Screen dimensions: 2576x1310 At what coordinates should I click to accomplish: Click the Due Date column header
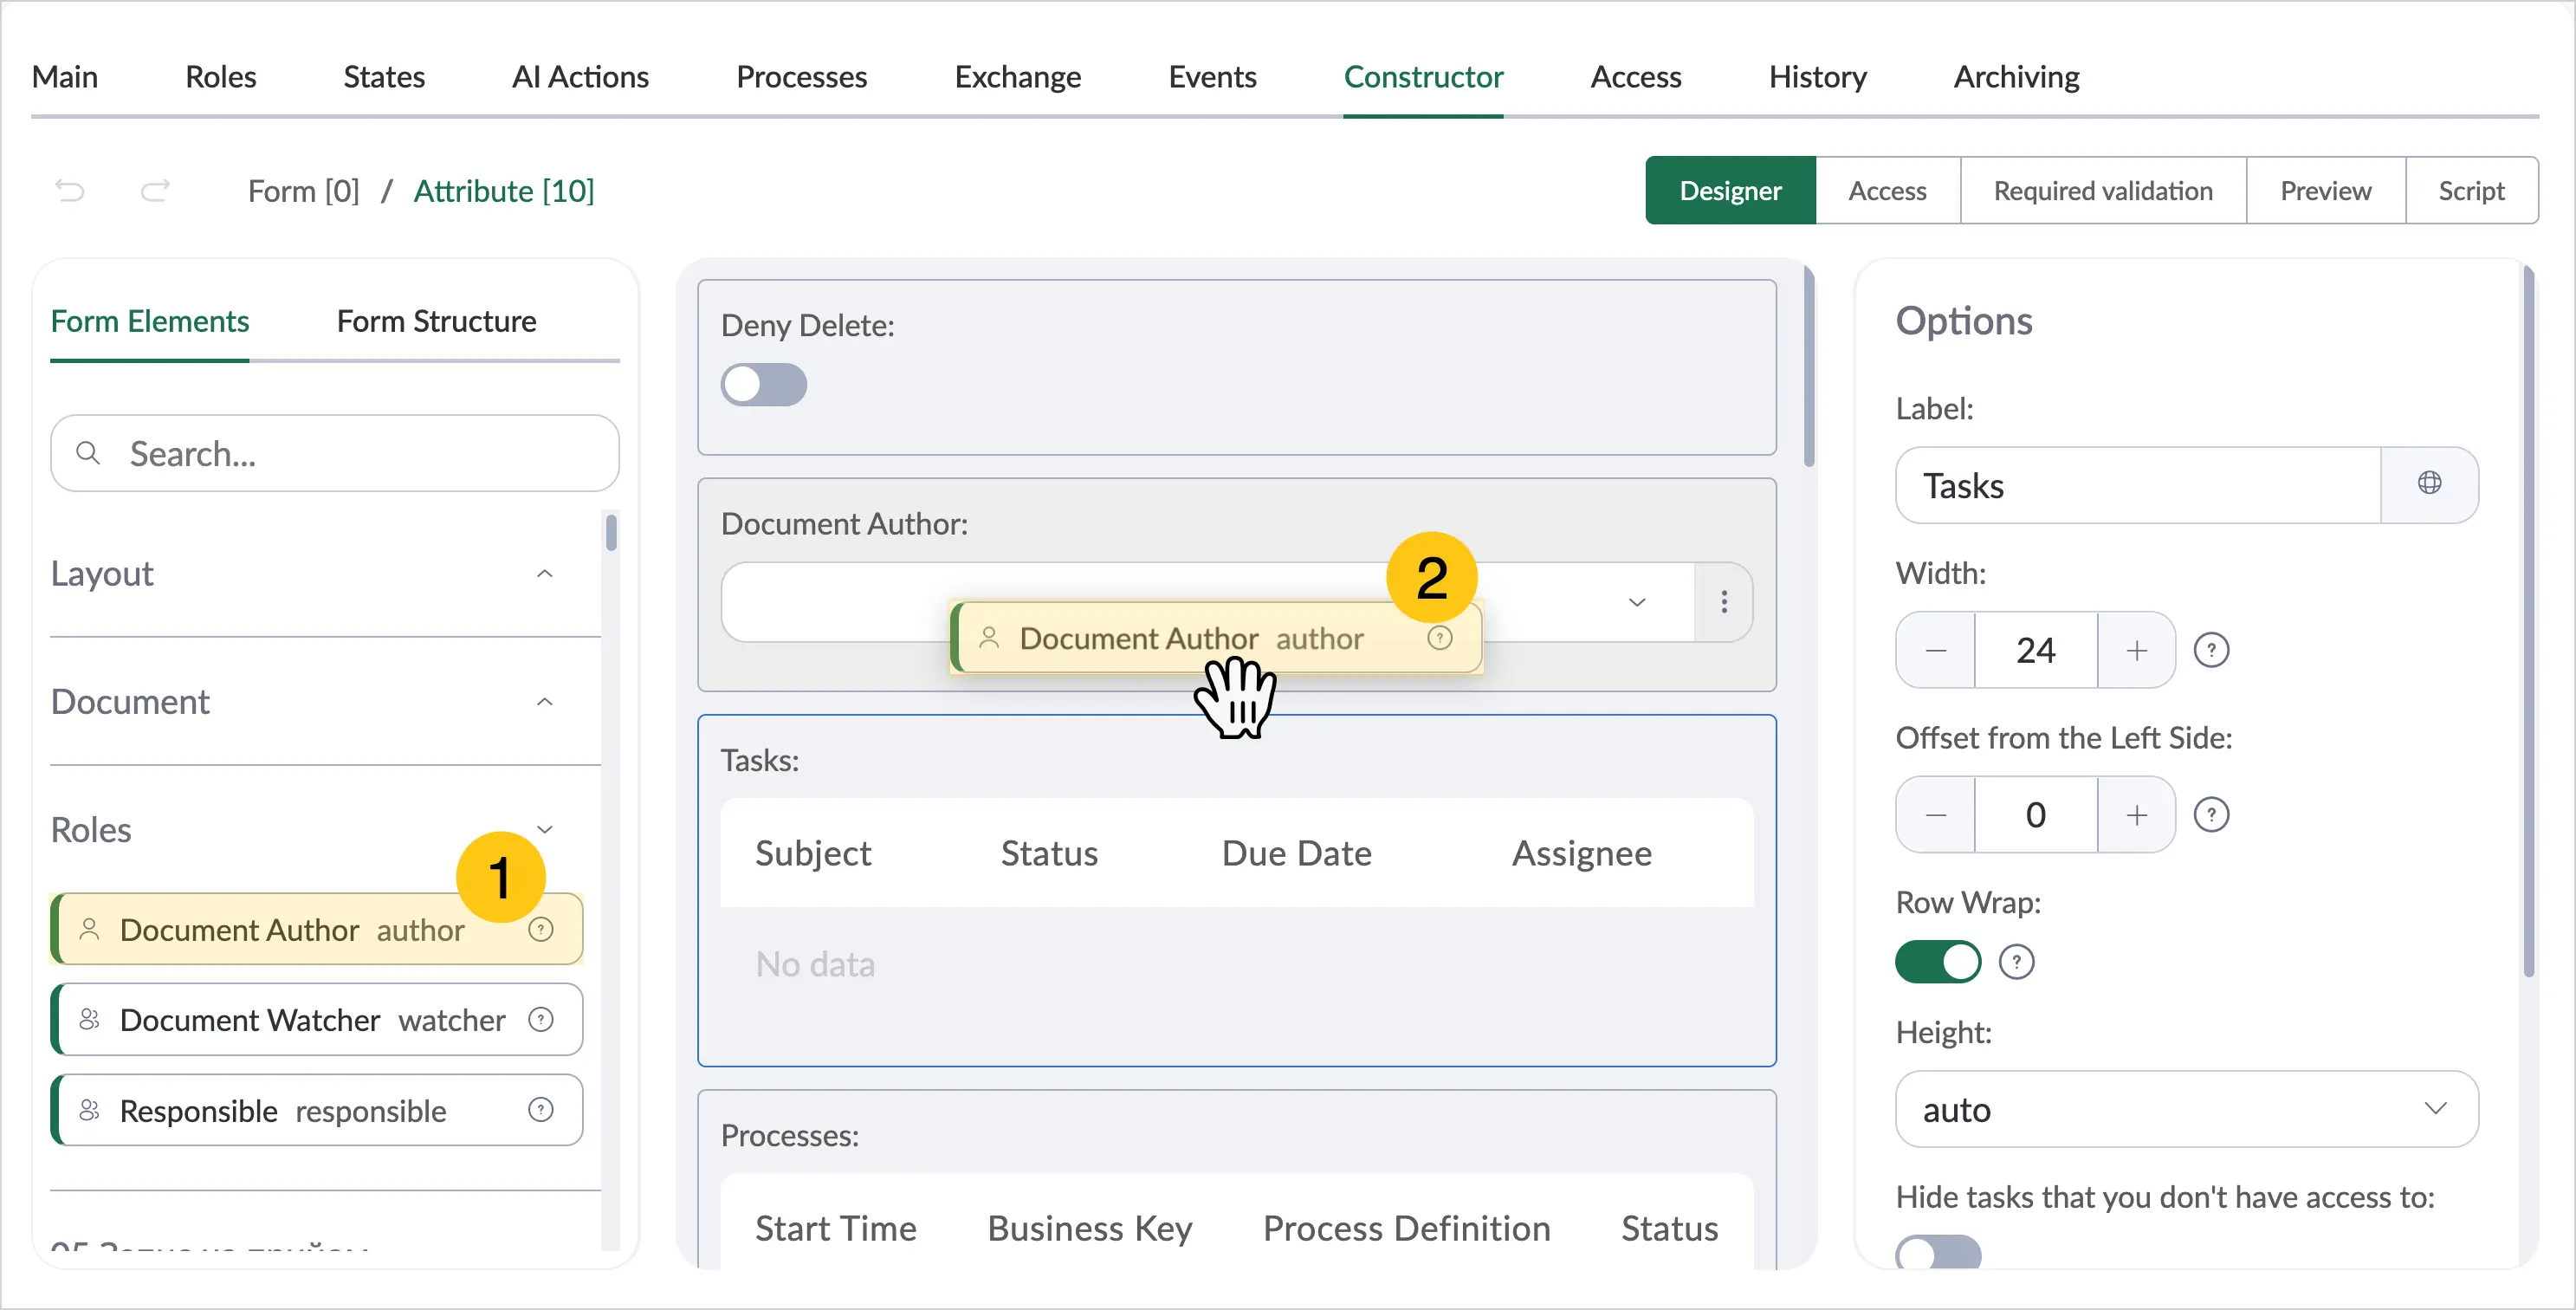tap(1297, 853)
